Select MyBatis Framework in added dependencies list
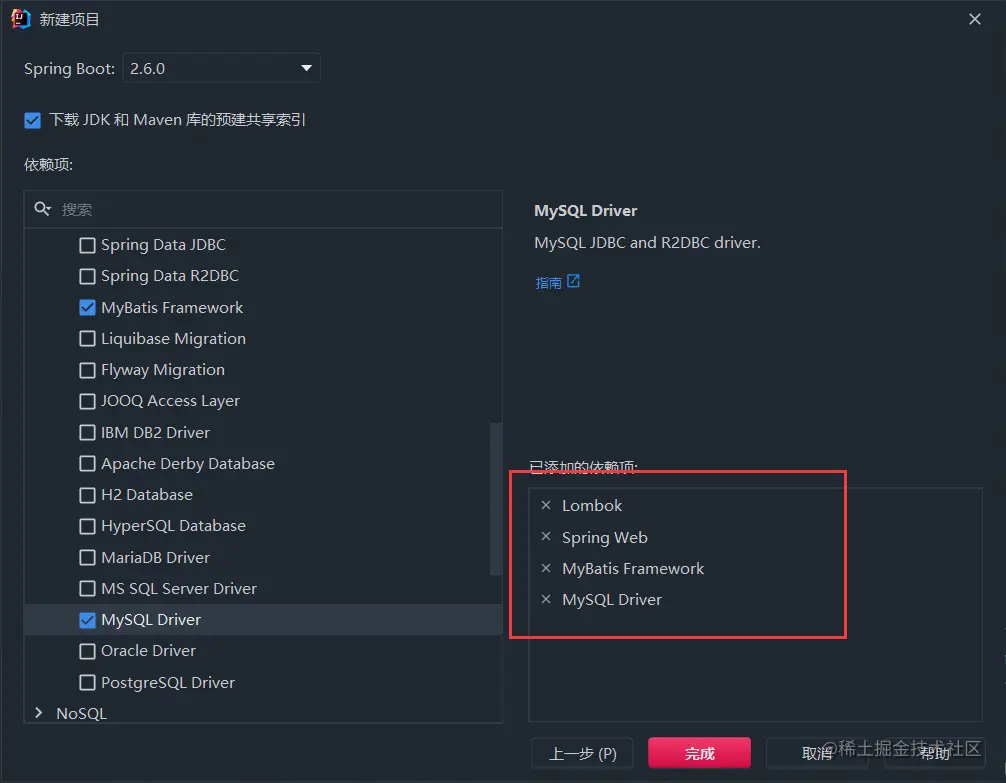 [x=633, y=568]
